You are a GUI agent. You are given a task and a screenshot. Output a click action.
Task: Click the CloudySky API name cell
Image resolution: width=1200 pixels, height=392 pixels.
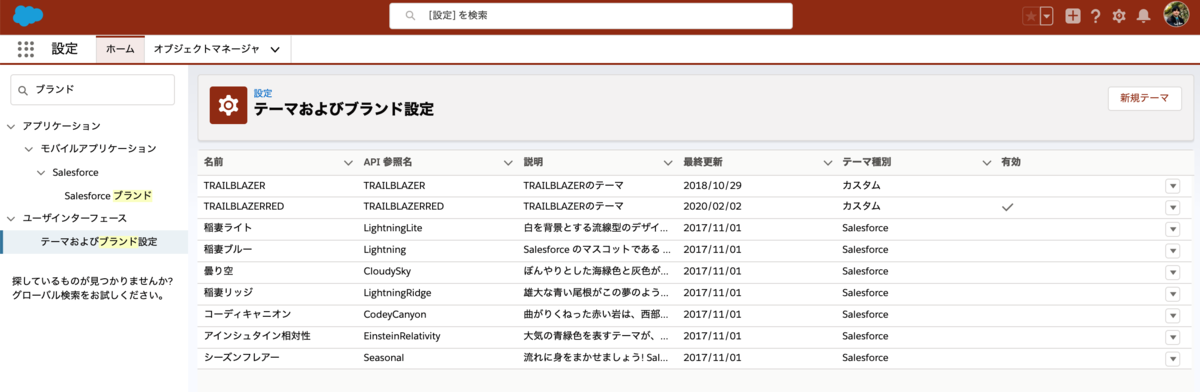[x=387, y=271]
